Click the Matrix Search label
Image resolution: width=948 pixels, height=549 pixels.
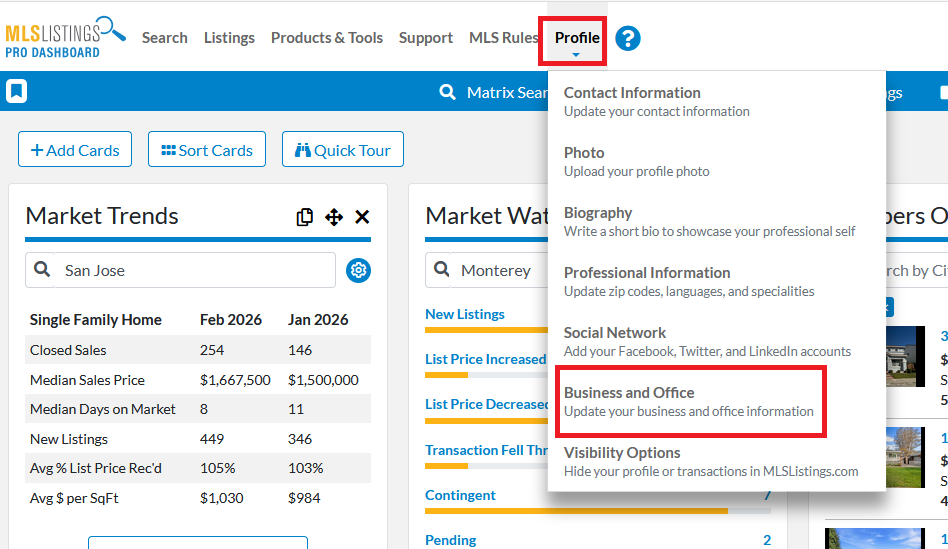507,93
